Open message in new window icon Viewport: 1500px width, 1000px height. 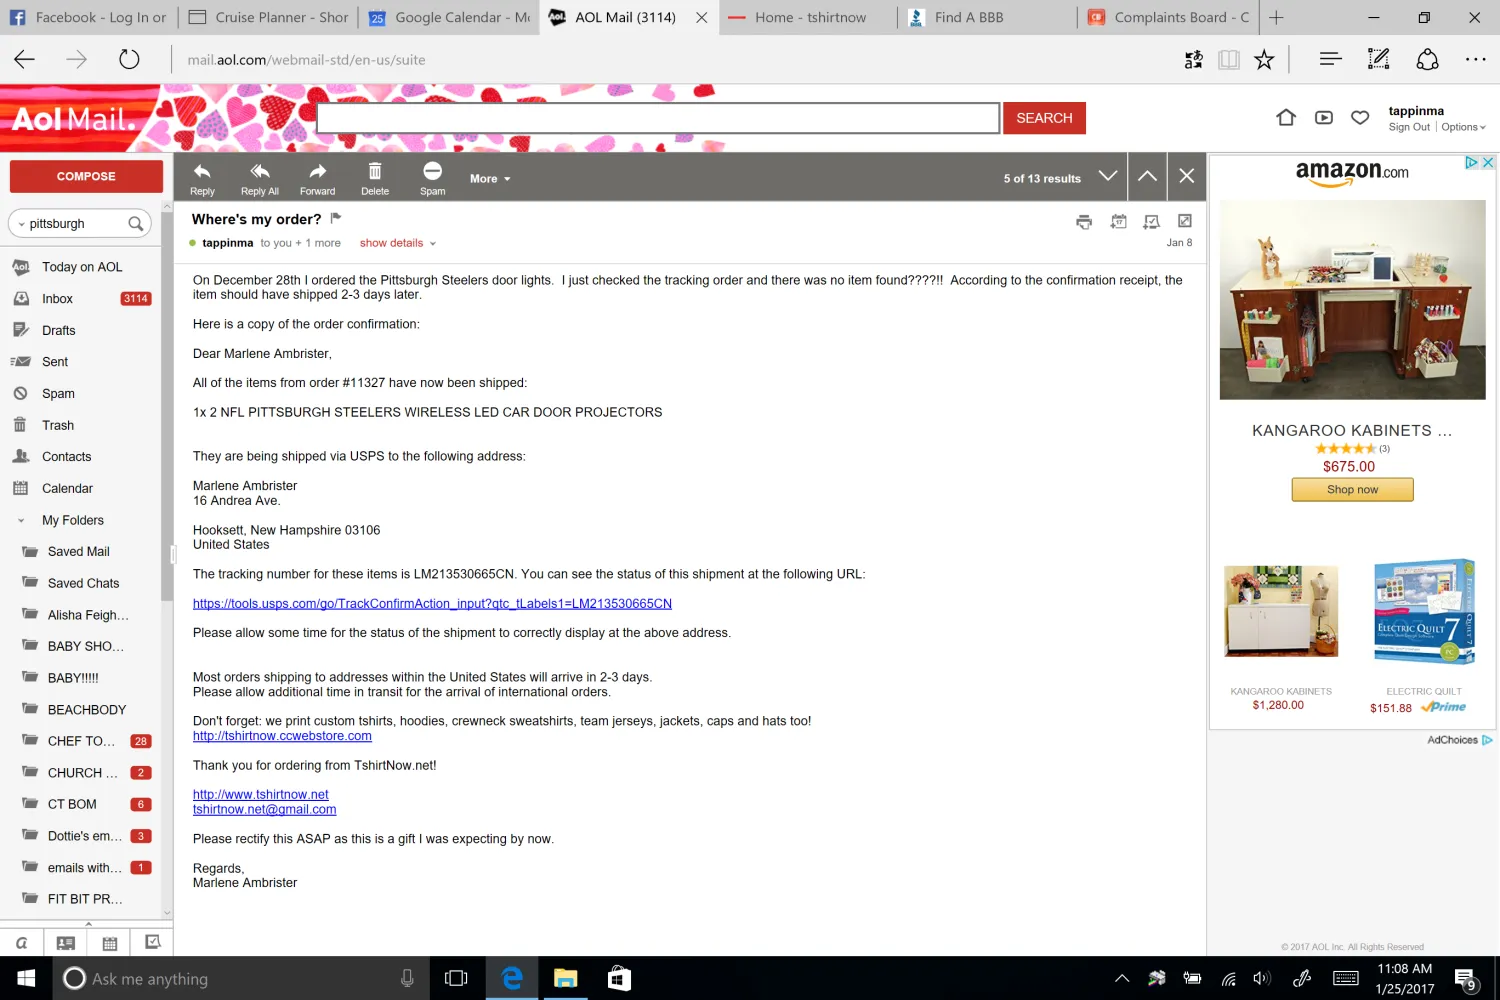[x=1185, y=221]
